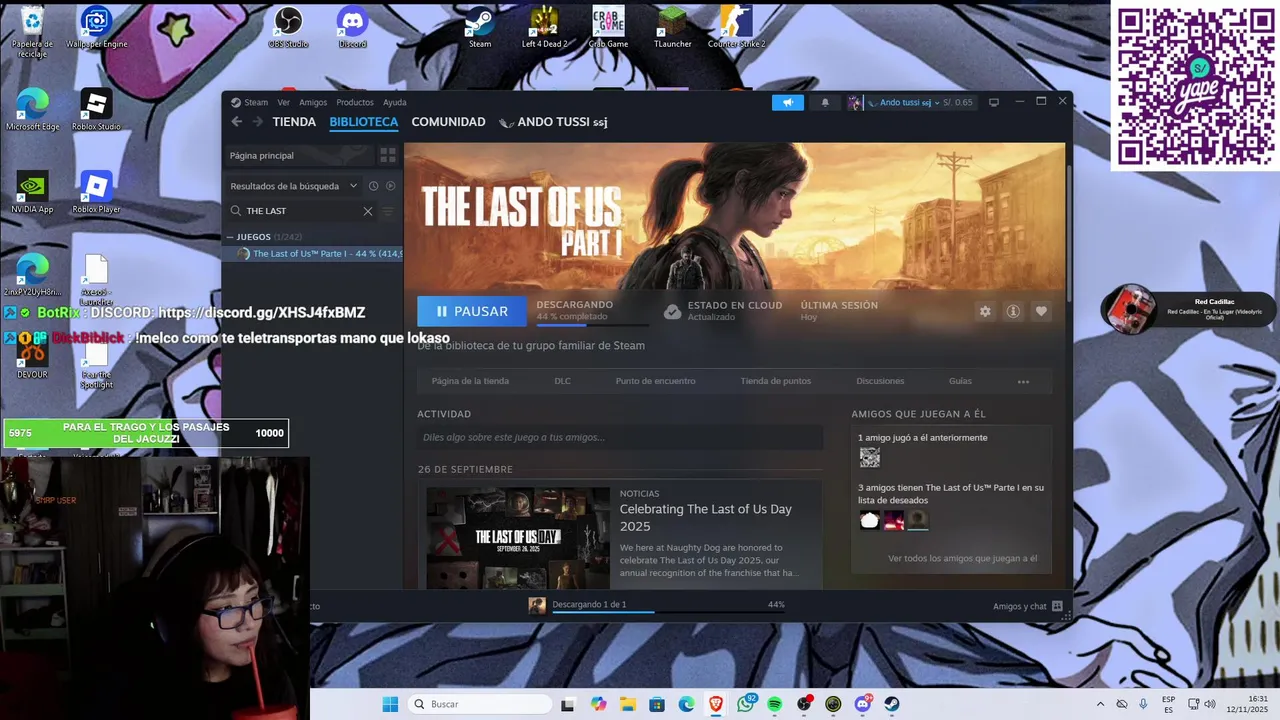The height and width of the screenshot is (720, 1280).
Task: Click the friend avatar who played previously
Action: pos(870,457)
